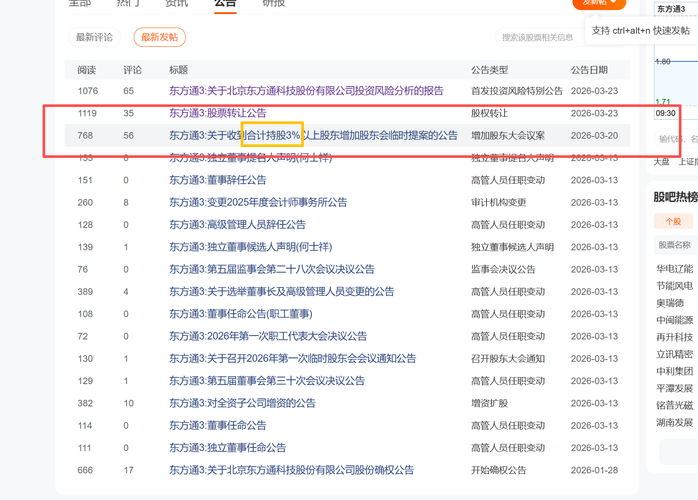Open 关于召开2026年第一次临时股东会会议通知公告
The image size is (698, 500).
292,358
